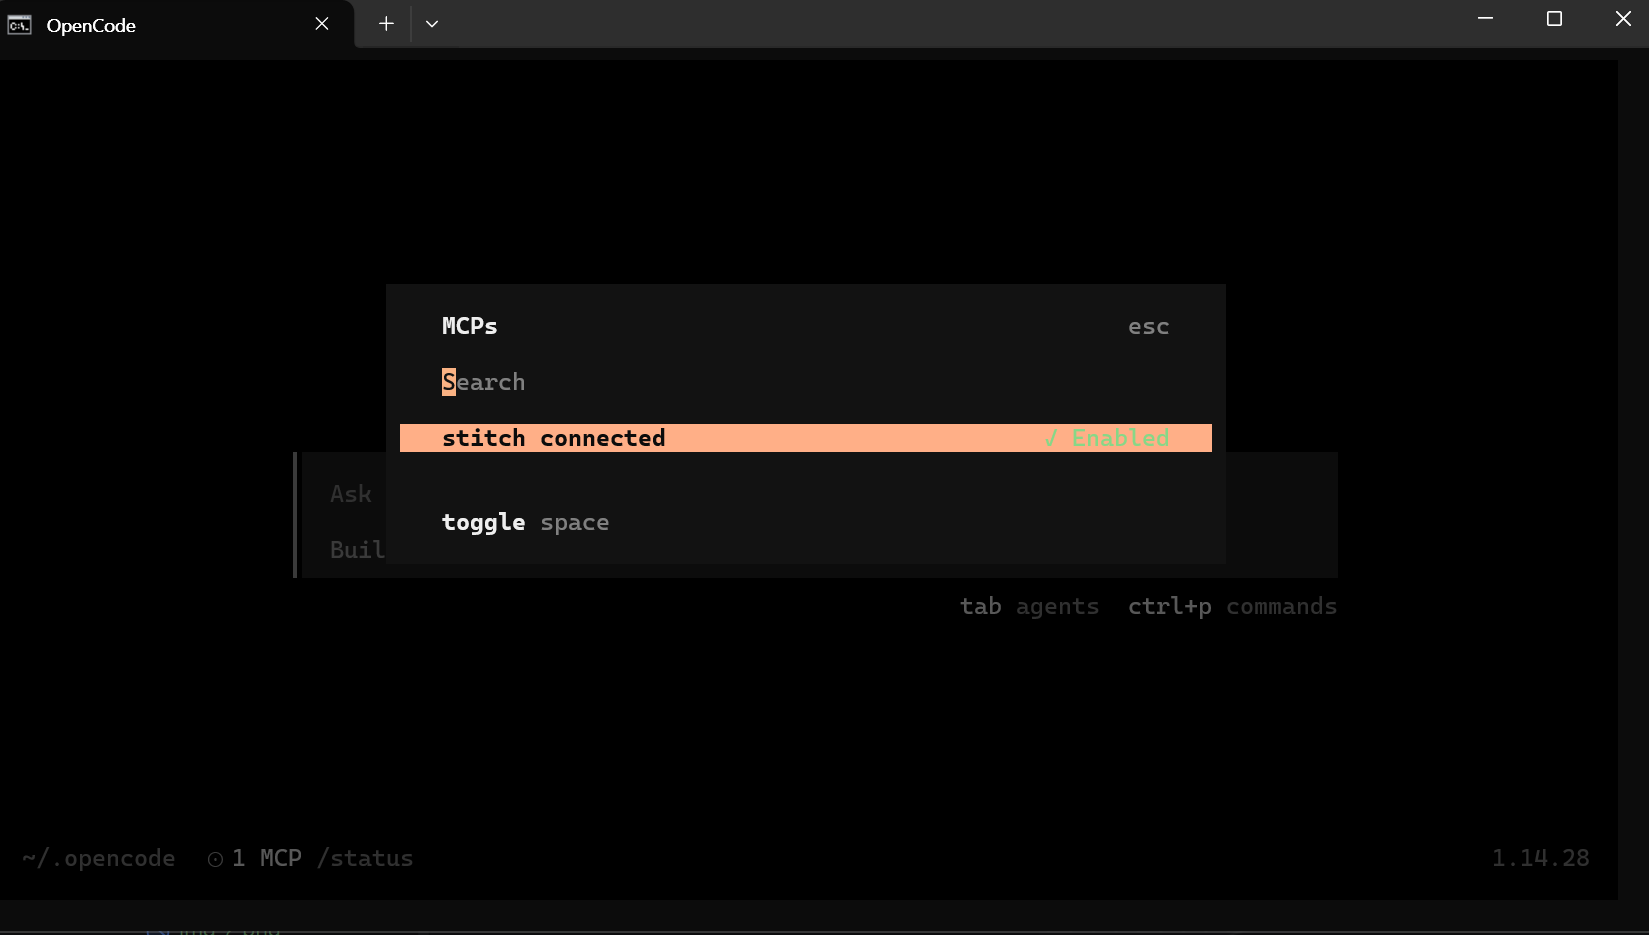Select the OpenCode terminal tab
This screenshot has width=1649, height=935.
177,24
